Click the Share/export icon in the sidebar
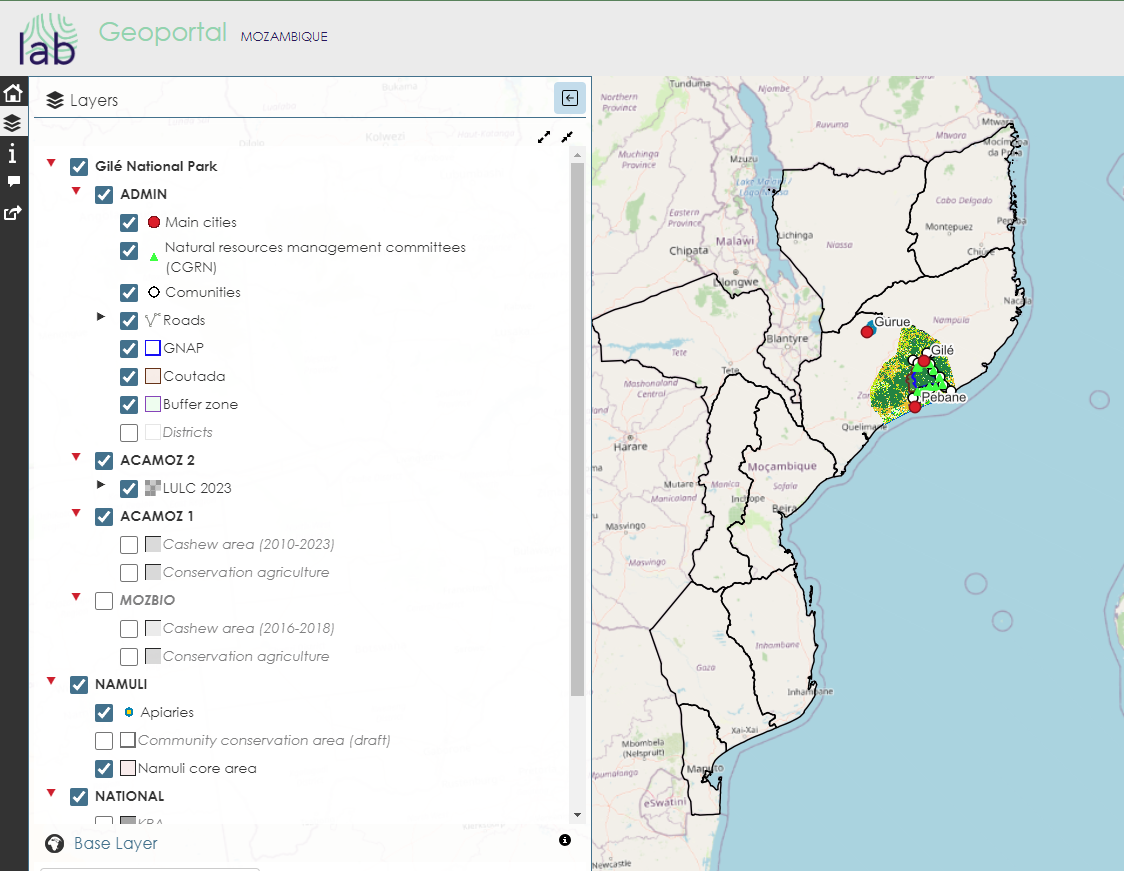The height and width of the screenshot is (871, 1124). click(13, 213)
